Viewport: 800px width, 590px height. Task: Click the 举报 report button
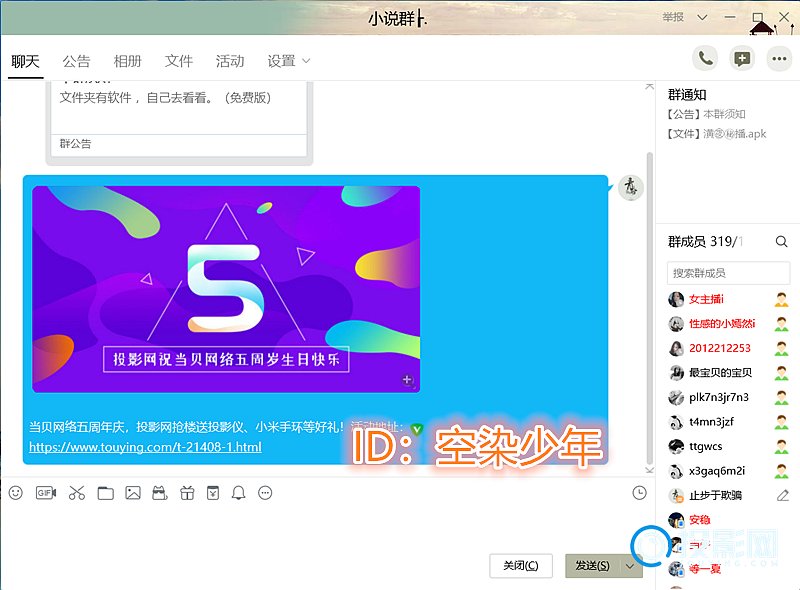click(x=673, y=17)
